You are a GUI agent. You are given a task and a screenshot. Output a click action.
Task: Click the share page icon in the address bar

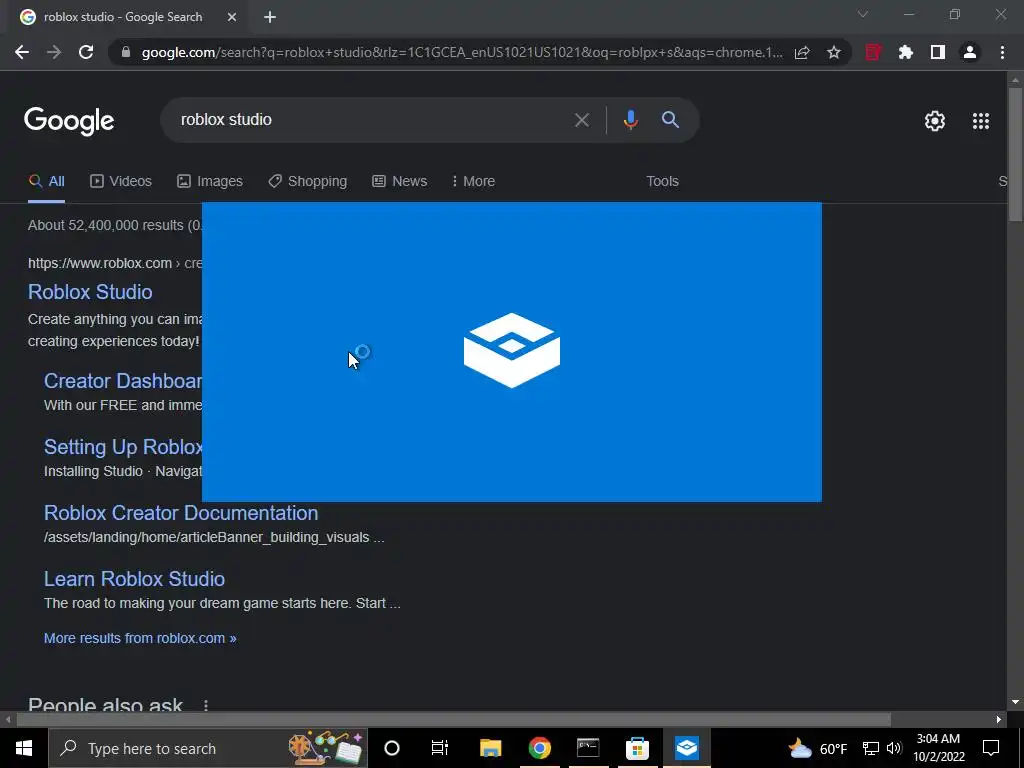802,52
